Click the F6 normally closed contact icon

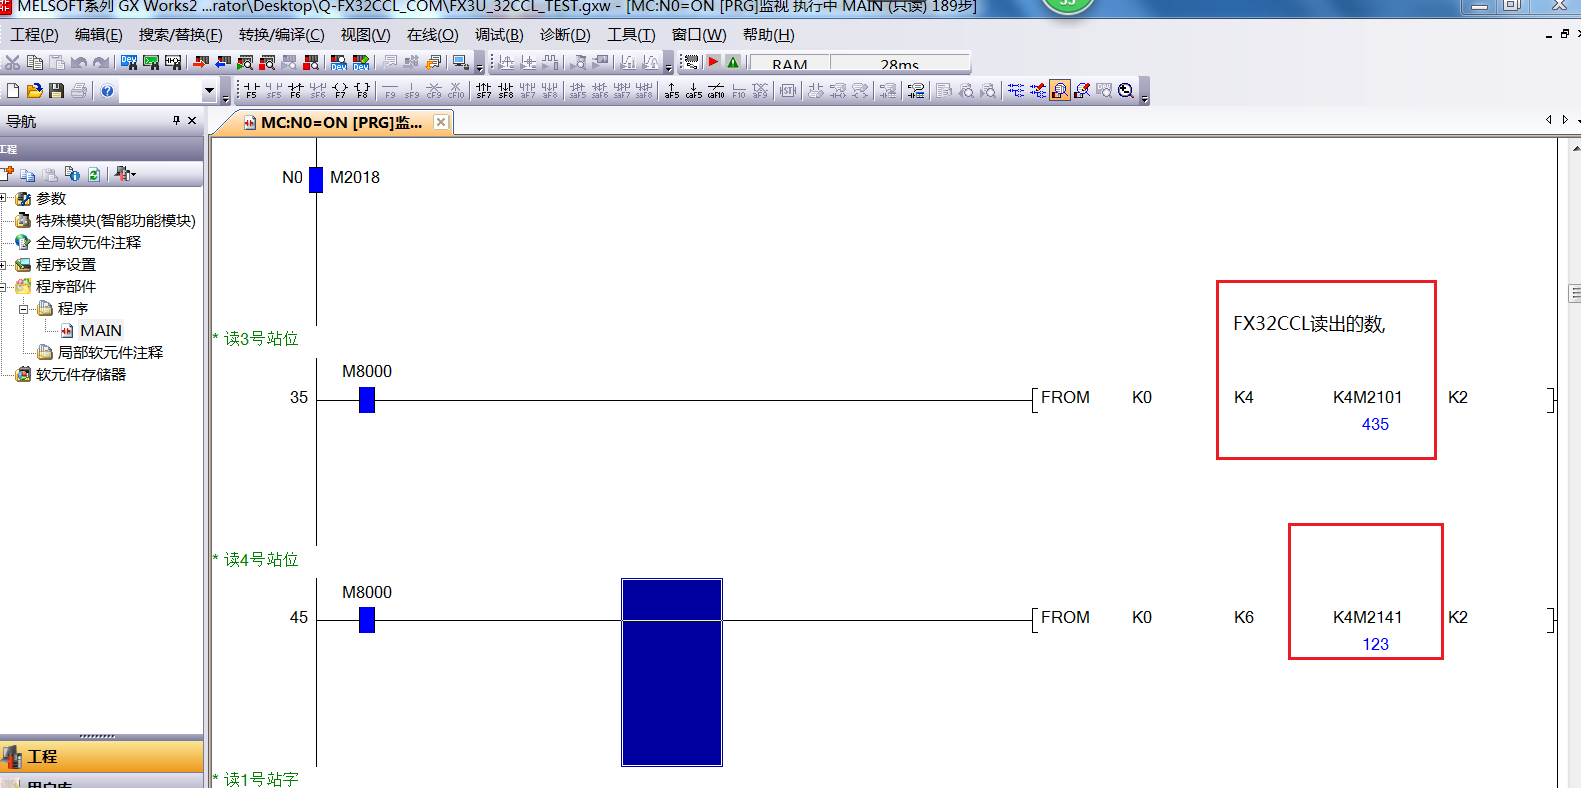tap(295, 91)
